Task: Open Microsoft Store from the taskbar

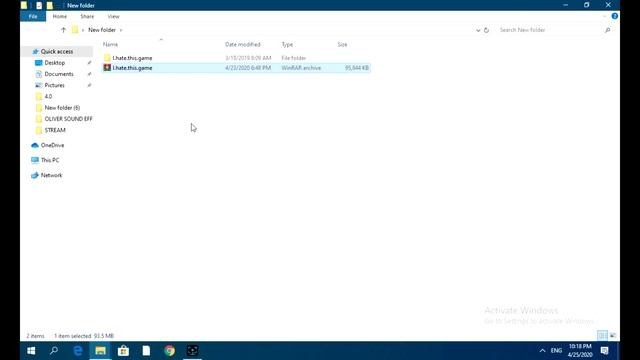Action: [x=123, y=351]
